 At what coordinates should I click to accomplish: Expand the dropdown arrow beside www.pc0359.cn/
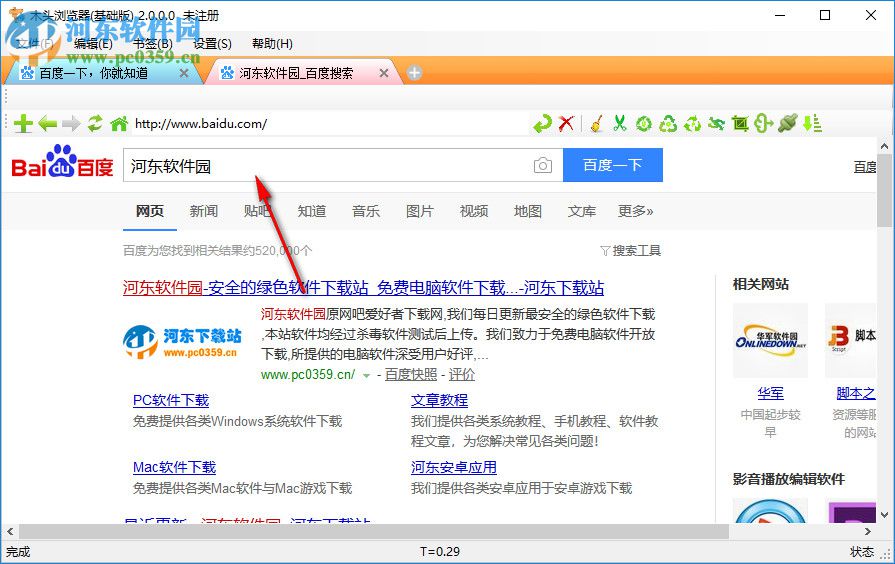pos(366,376)
